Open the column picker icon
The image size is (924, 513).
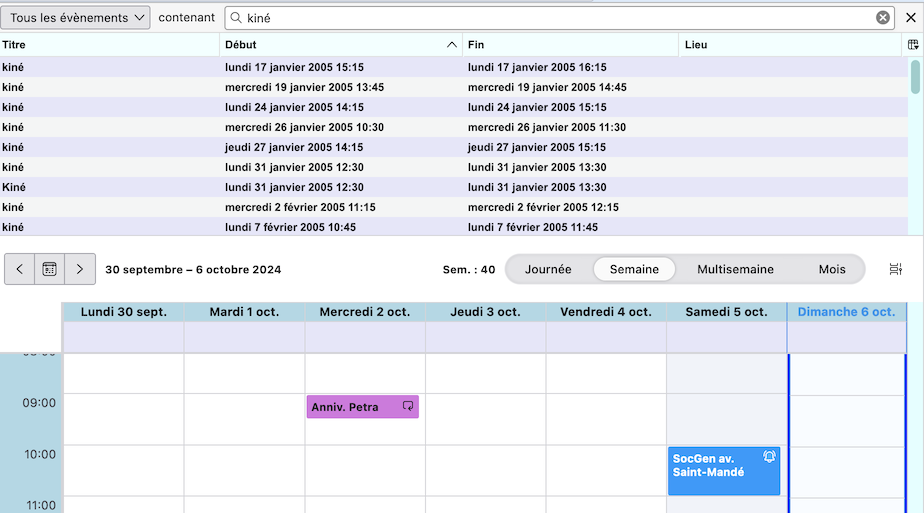(912, 45)
